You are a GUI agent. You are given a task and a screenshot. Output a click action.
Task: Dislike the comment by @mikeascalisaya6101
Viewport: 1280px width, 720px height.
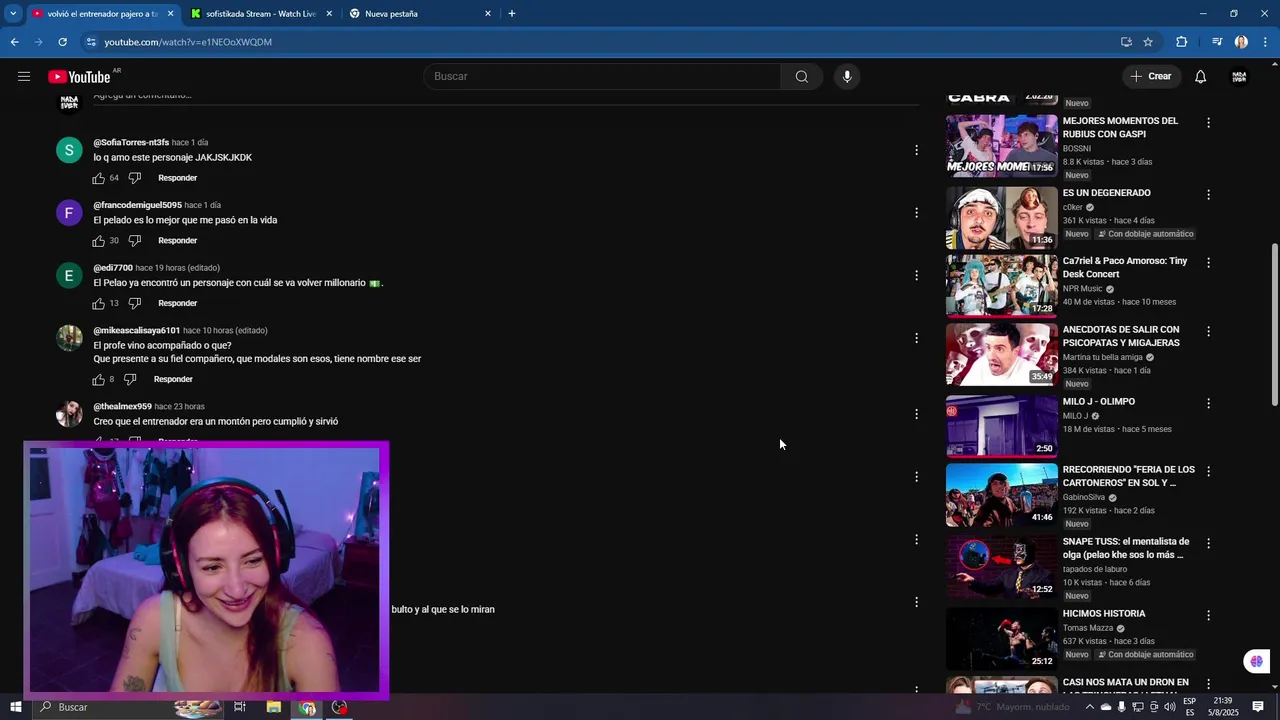[130, 380]
